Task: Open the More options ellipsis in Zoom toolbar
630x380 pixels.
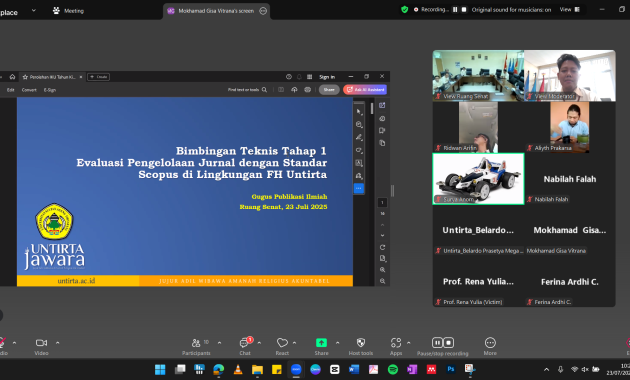Action: 490,346
